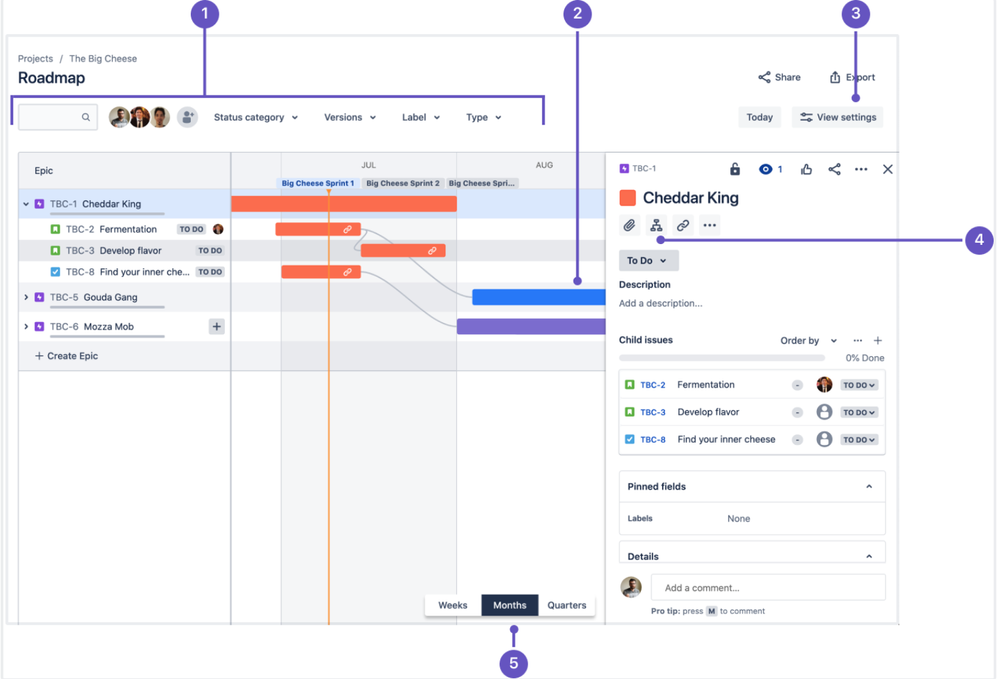This screenshot has width=999, height=679.
Task: Click the dependency link icon on Develop flavor bar
Action: pyautogui.click(x=432, y=251)
